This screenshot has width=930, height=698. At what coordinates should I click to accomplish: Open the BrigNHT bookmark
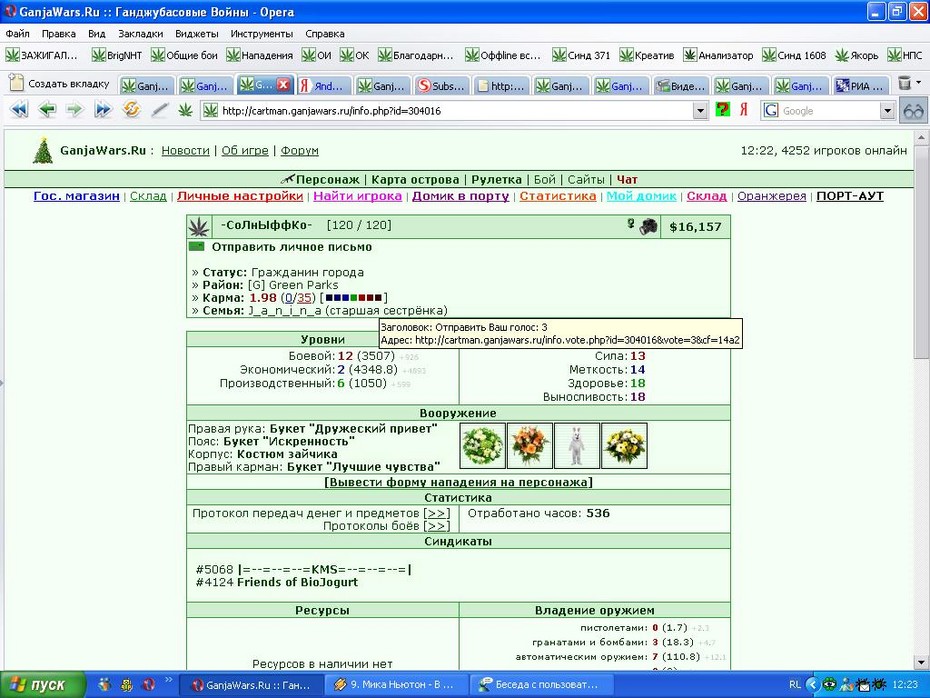tap(117, 55)
